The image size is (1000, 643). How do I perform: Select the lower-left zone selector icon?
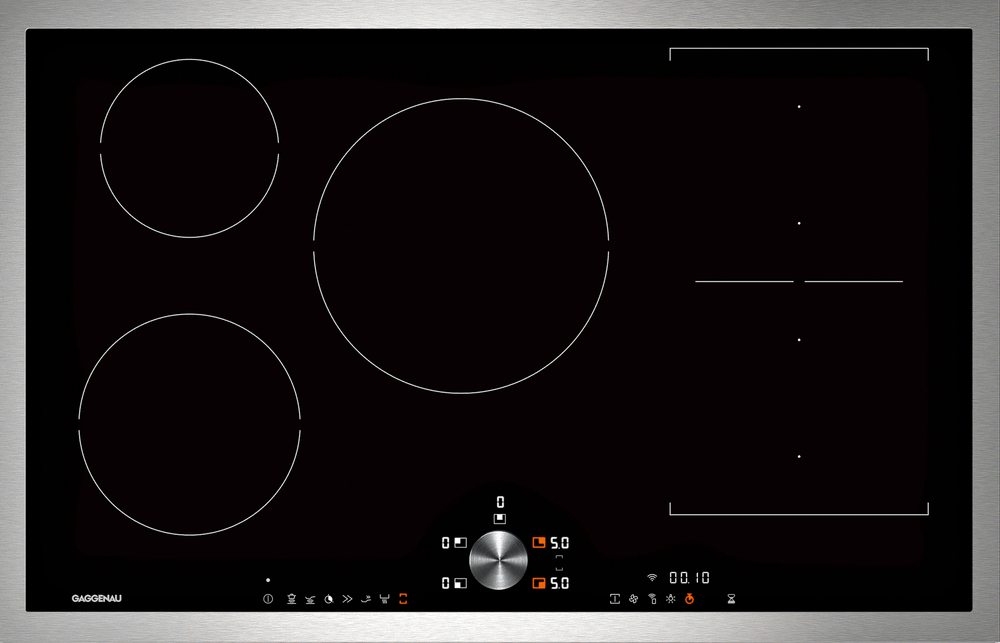point(460,583)
